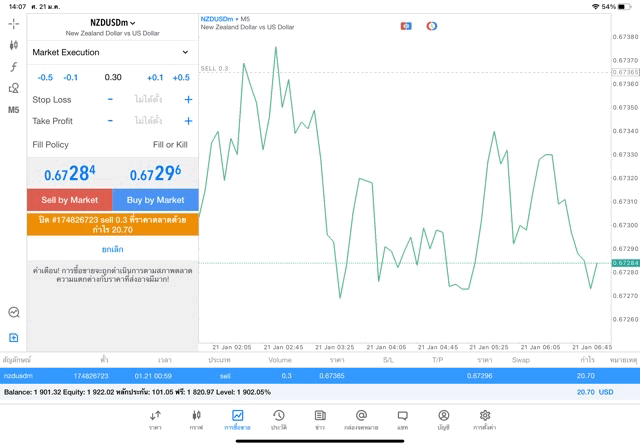
Task: Open the News tab
Action: coord(320,420)
